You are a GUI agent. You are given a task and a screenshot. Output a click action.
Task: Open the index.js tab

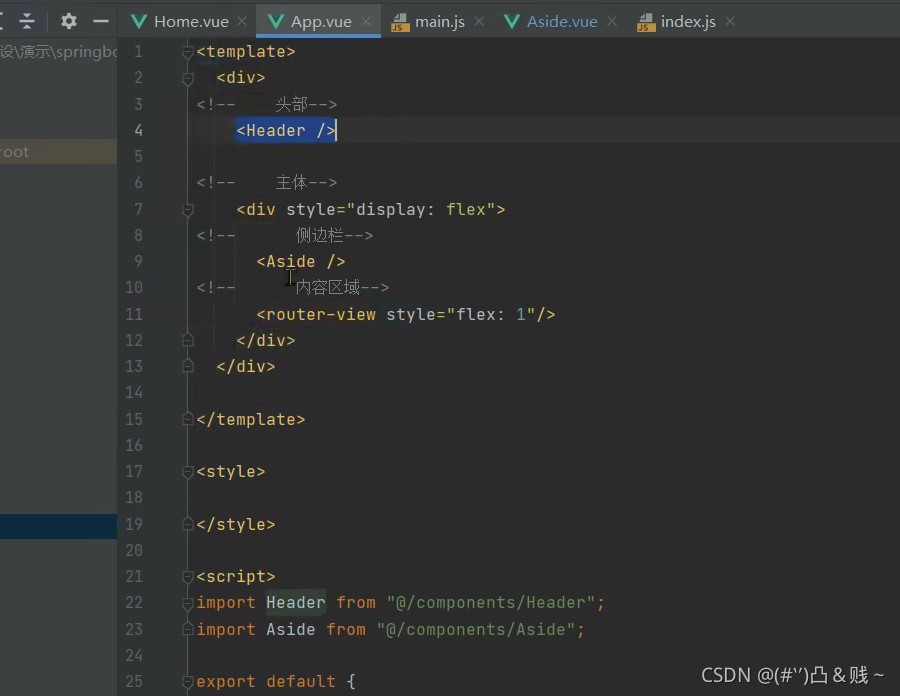(688, 22)
